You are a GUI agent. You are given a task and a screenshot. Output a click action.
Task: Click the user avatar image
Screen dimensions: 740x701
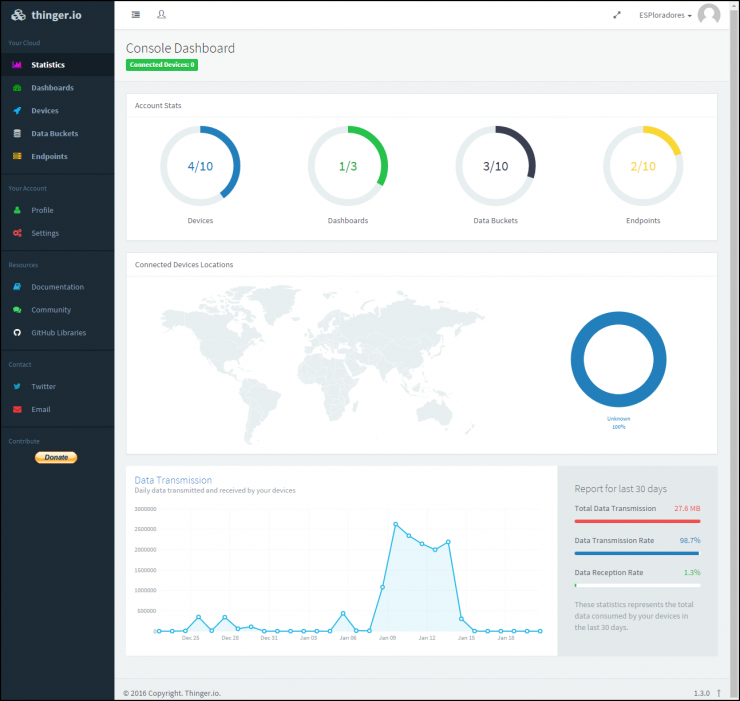[709, 14]
